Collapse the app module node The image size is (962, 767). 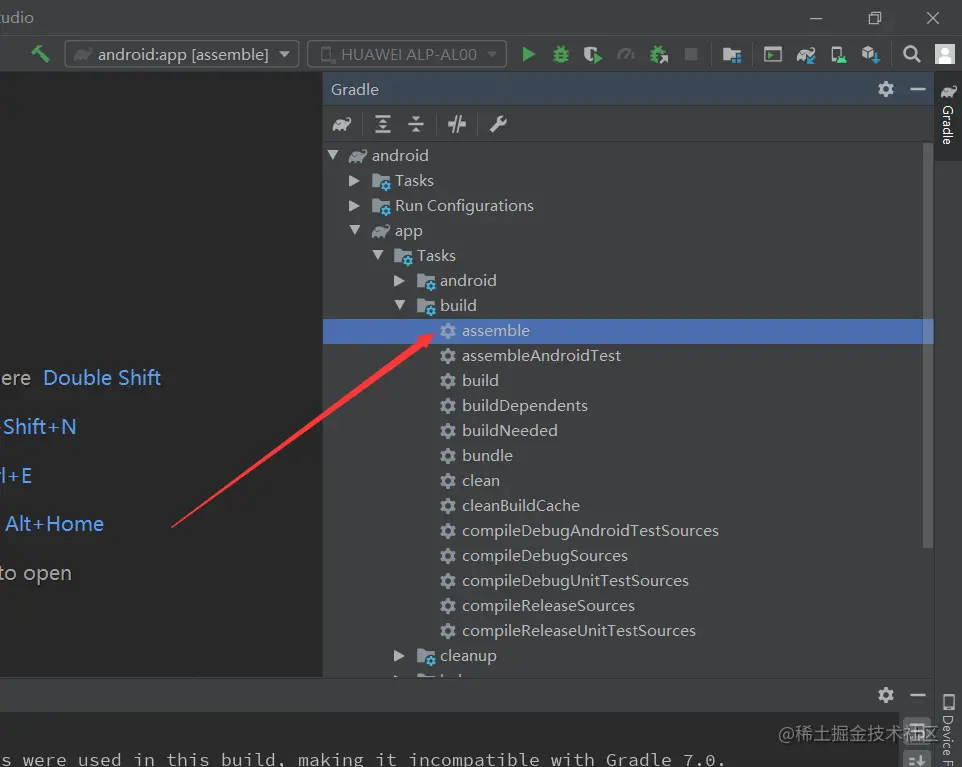point(355,230)
